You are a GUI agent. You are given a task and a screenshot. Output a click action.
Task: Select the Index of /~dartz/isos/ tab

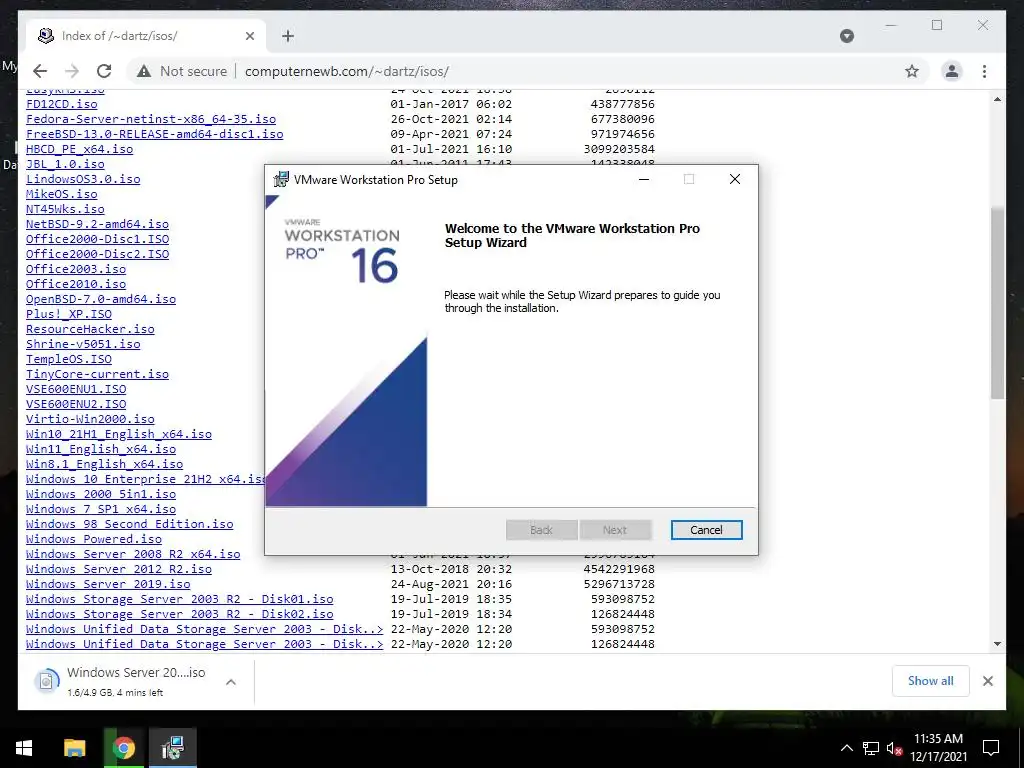click(x=145, y=36)
